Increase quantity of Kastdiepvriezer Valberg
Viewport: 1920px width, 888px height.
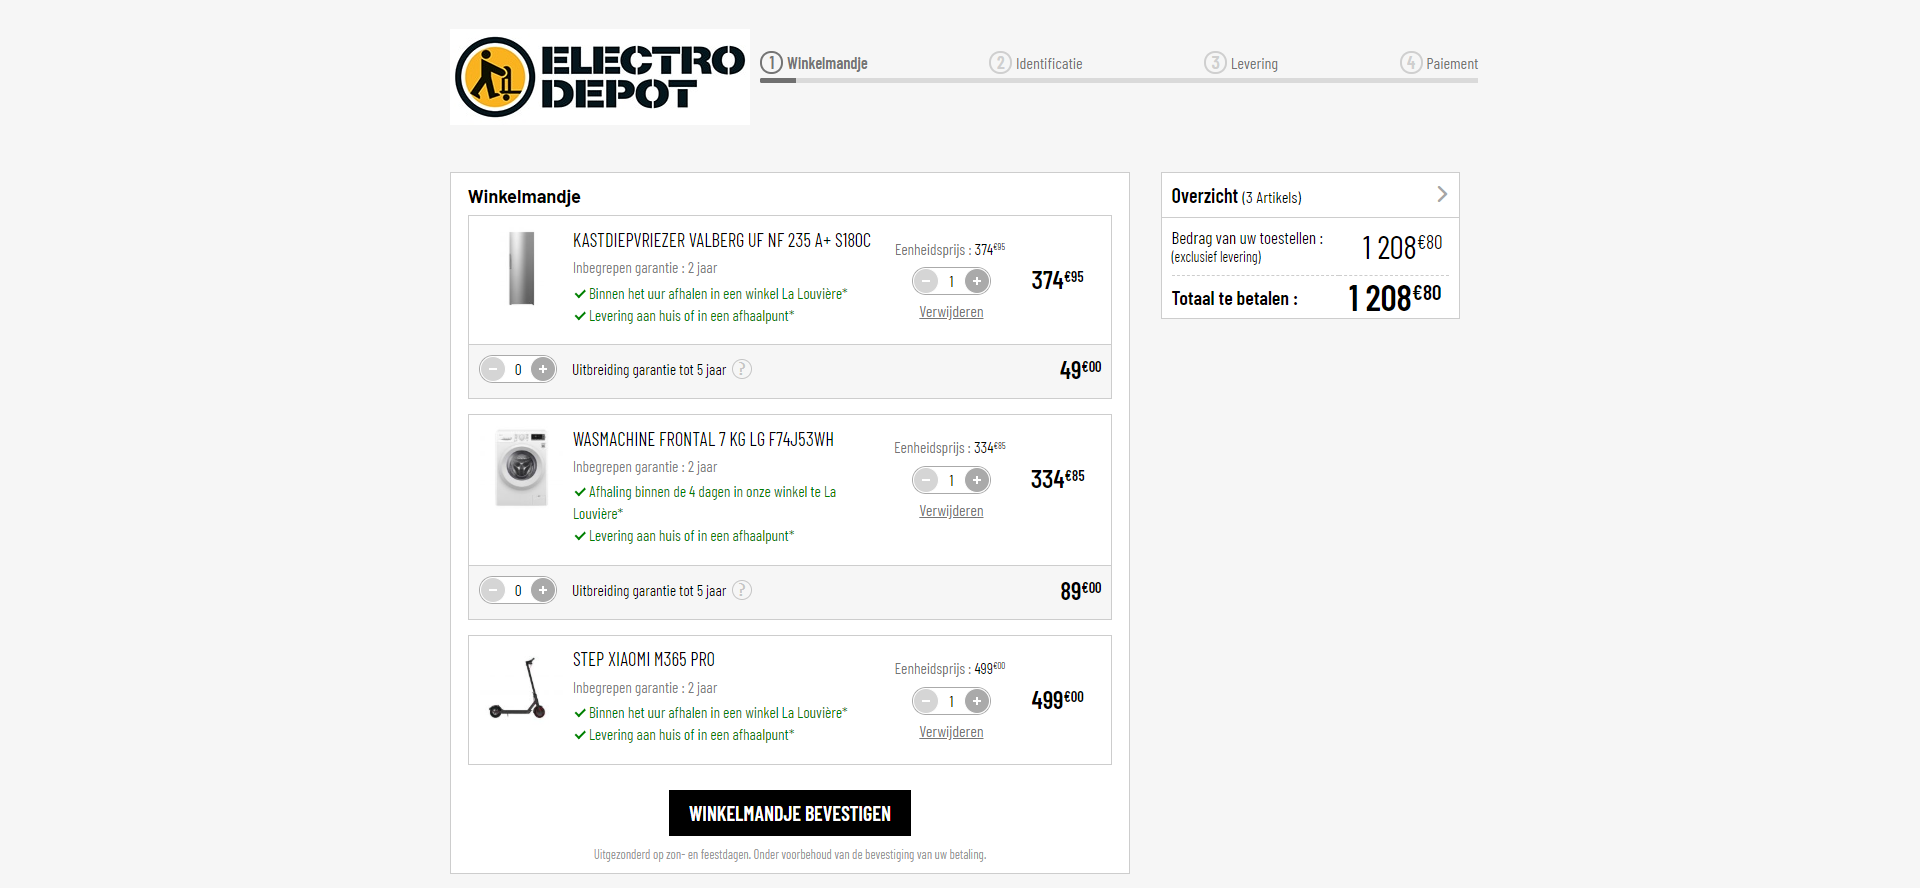[x=977, y=281]
